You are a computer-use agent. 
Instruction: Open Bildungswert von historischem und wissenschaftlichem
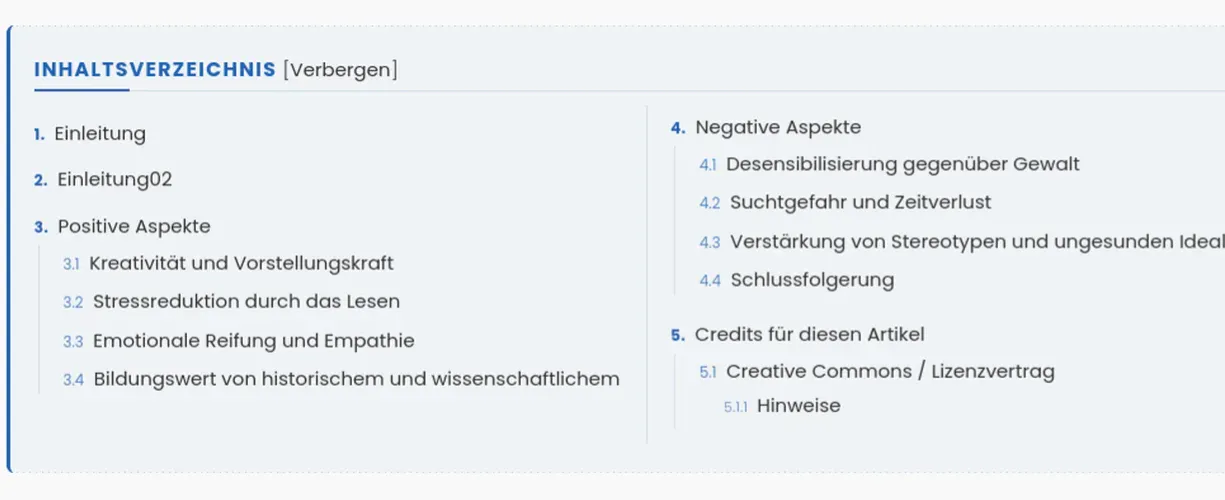pos(356,379)
